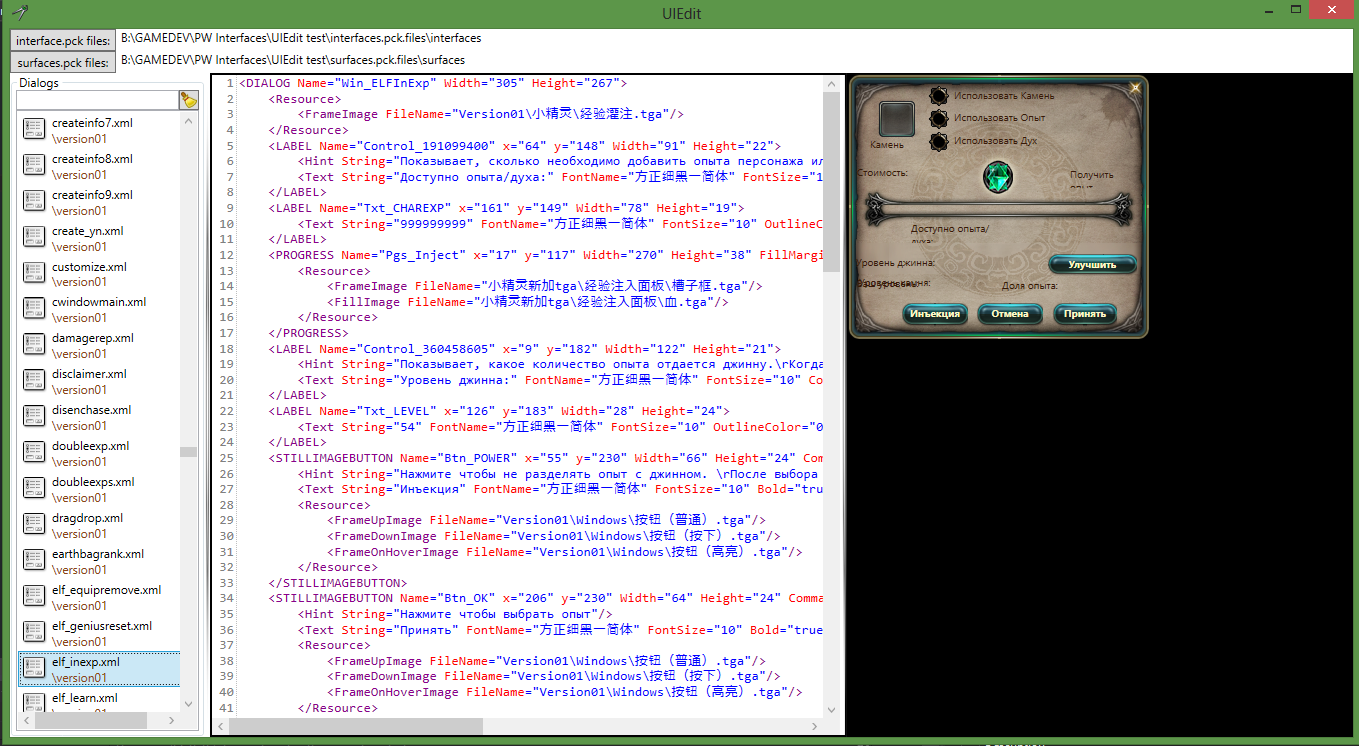Click the surfaces.pck files button
Image resolution: width=1359 pixels, height=746 pixels.
coord(63,62)
